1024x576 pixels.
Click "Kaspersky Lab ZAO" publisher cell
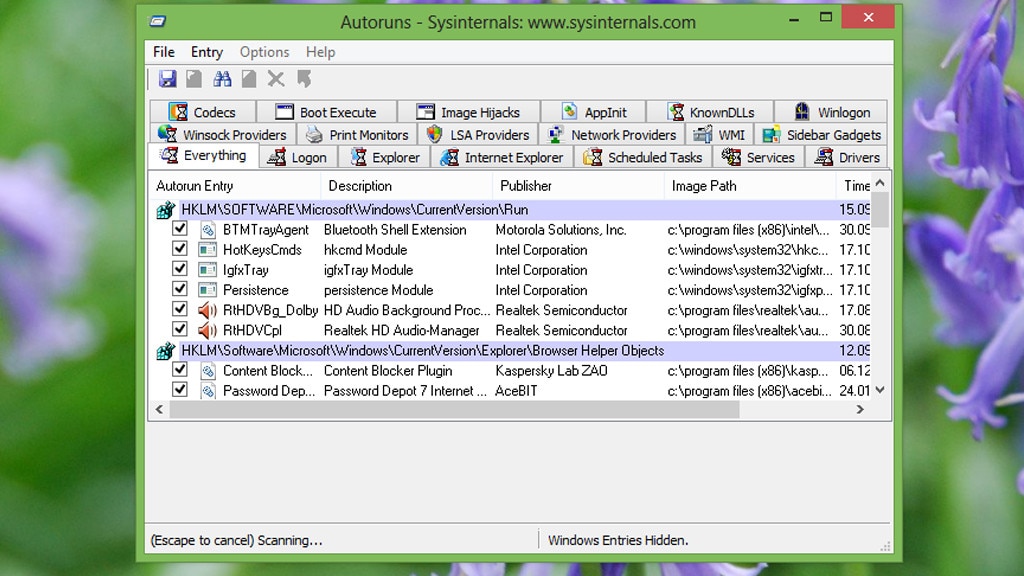[551, 371]
